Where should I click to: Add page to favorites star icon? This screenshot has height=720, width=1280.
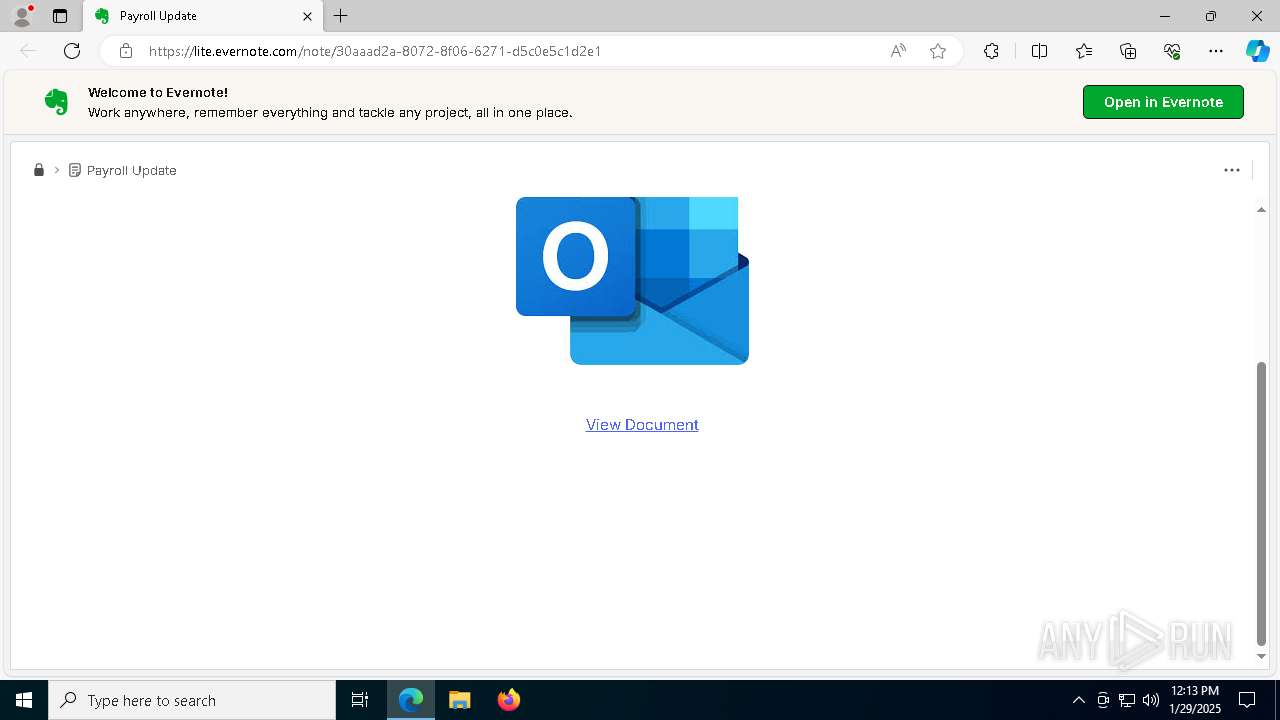click(x=938, y=51)
